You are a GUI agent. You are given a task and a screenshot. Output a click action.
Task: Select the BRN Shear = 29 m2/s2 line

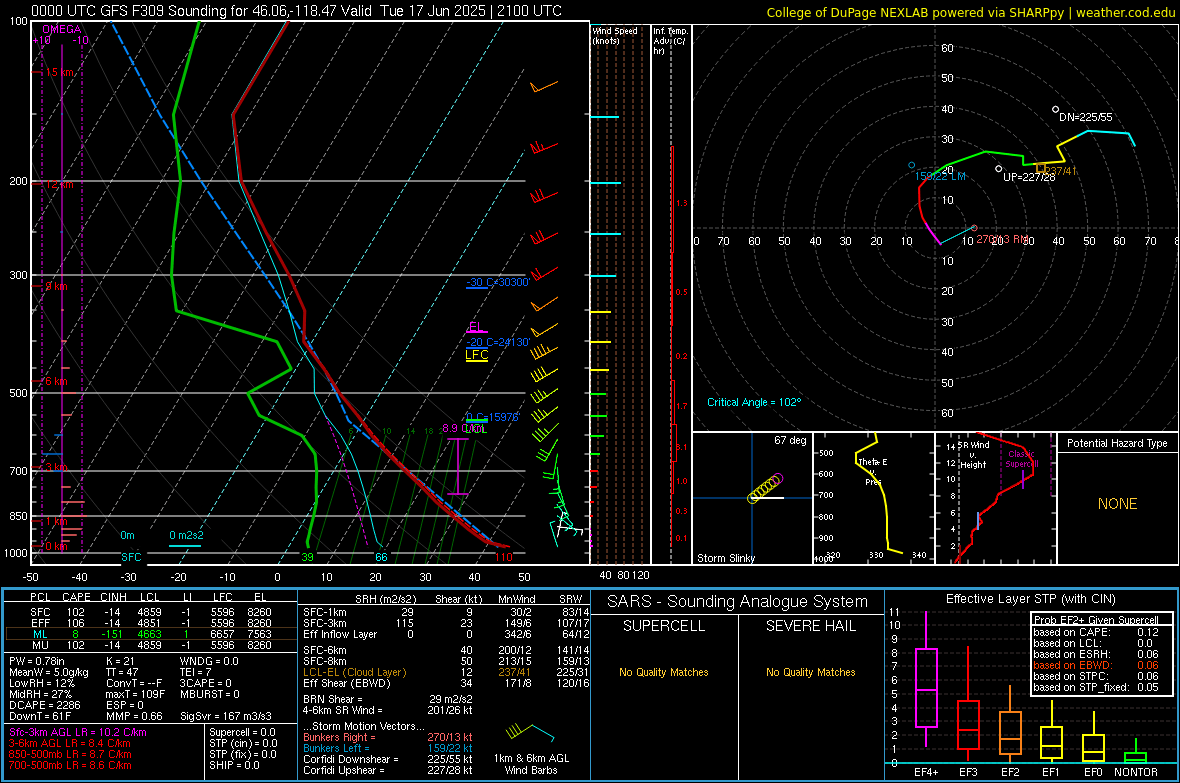coord(387,699)
